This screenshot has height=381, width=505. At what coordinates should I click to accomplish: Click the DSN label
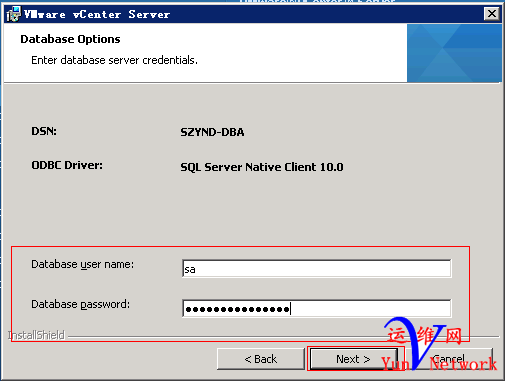(x=44, y=131)
